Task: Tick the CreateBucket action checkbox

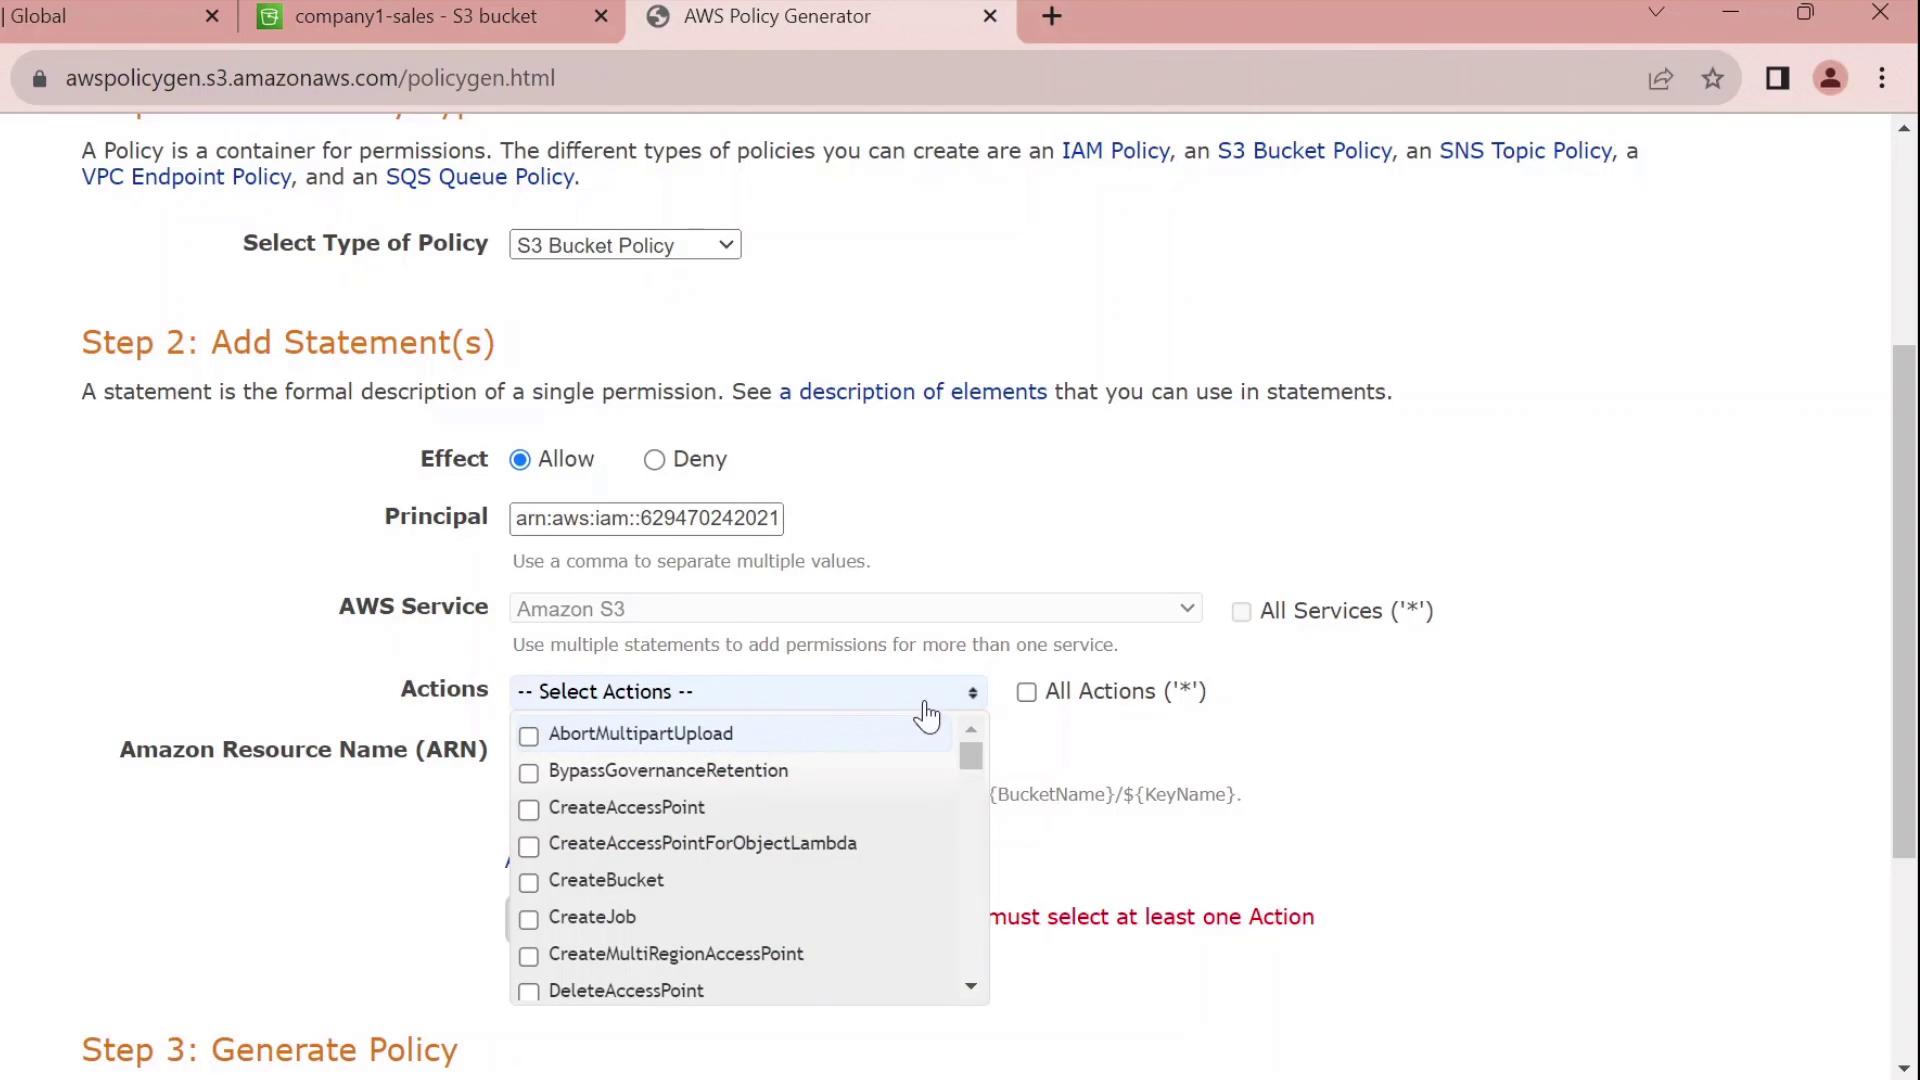Action: point(529,882)
